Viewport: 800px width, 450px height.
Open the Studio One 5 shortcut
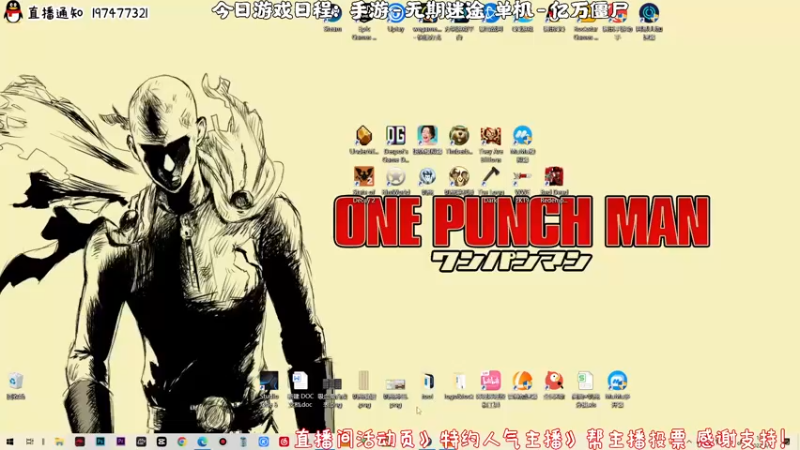click(x=269, y=389)
